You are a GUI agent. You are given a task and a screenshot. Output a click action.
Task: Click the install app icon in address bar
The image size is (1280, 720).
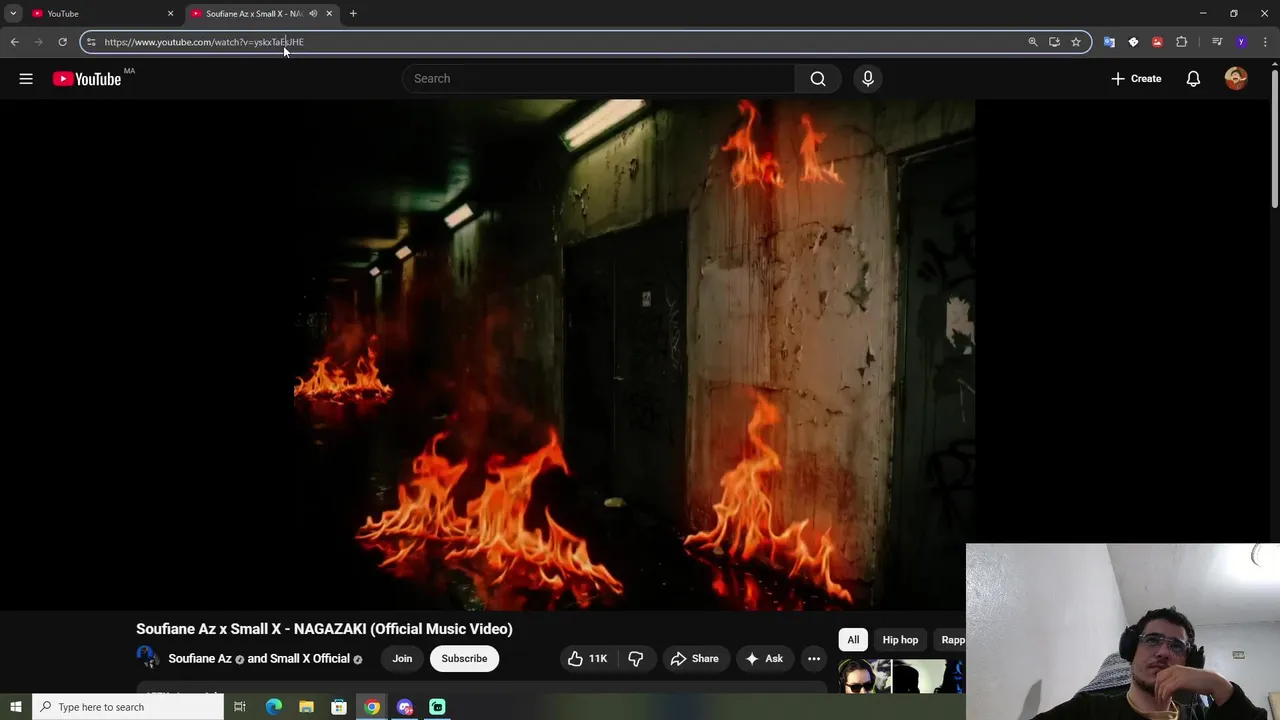[1054, 42]
